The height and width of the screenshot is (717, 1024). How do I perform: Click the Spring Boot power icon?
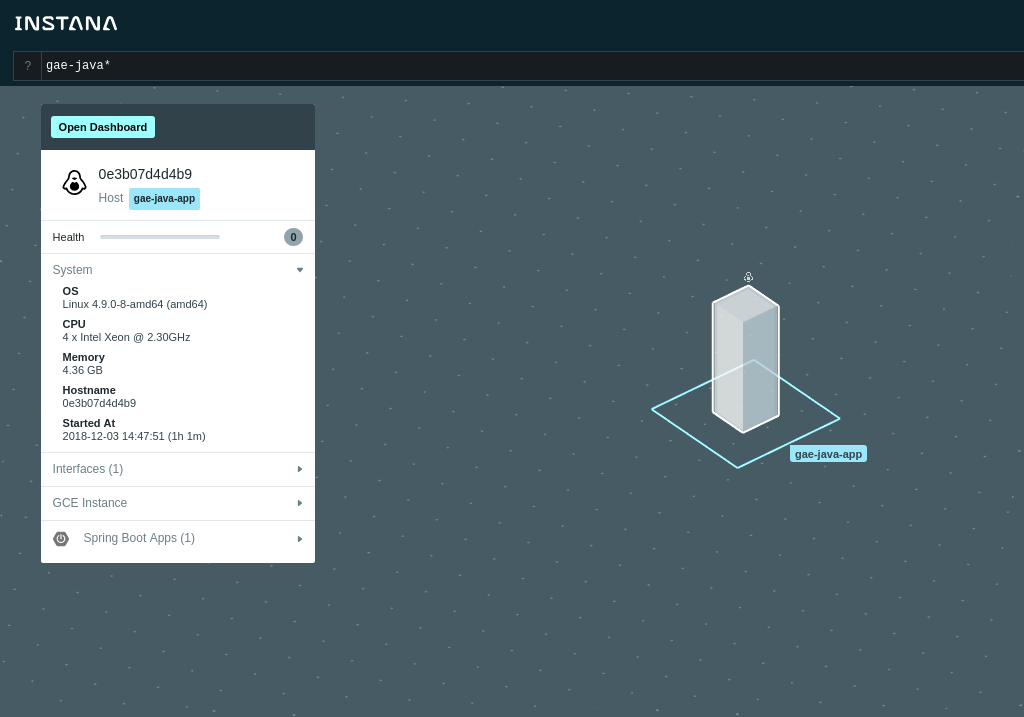(61, 539)
